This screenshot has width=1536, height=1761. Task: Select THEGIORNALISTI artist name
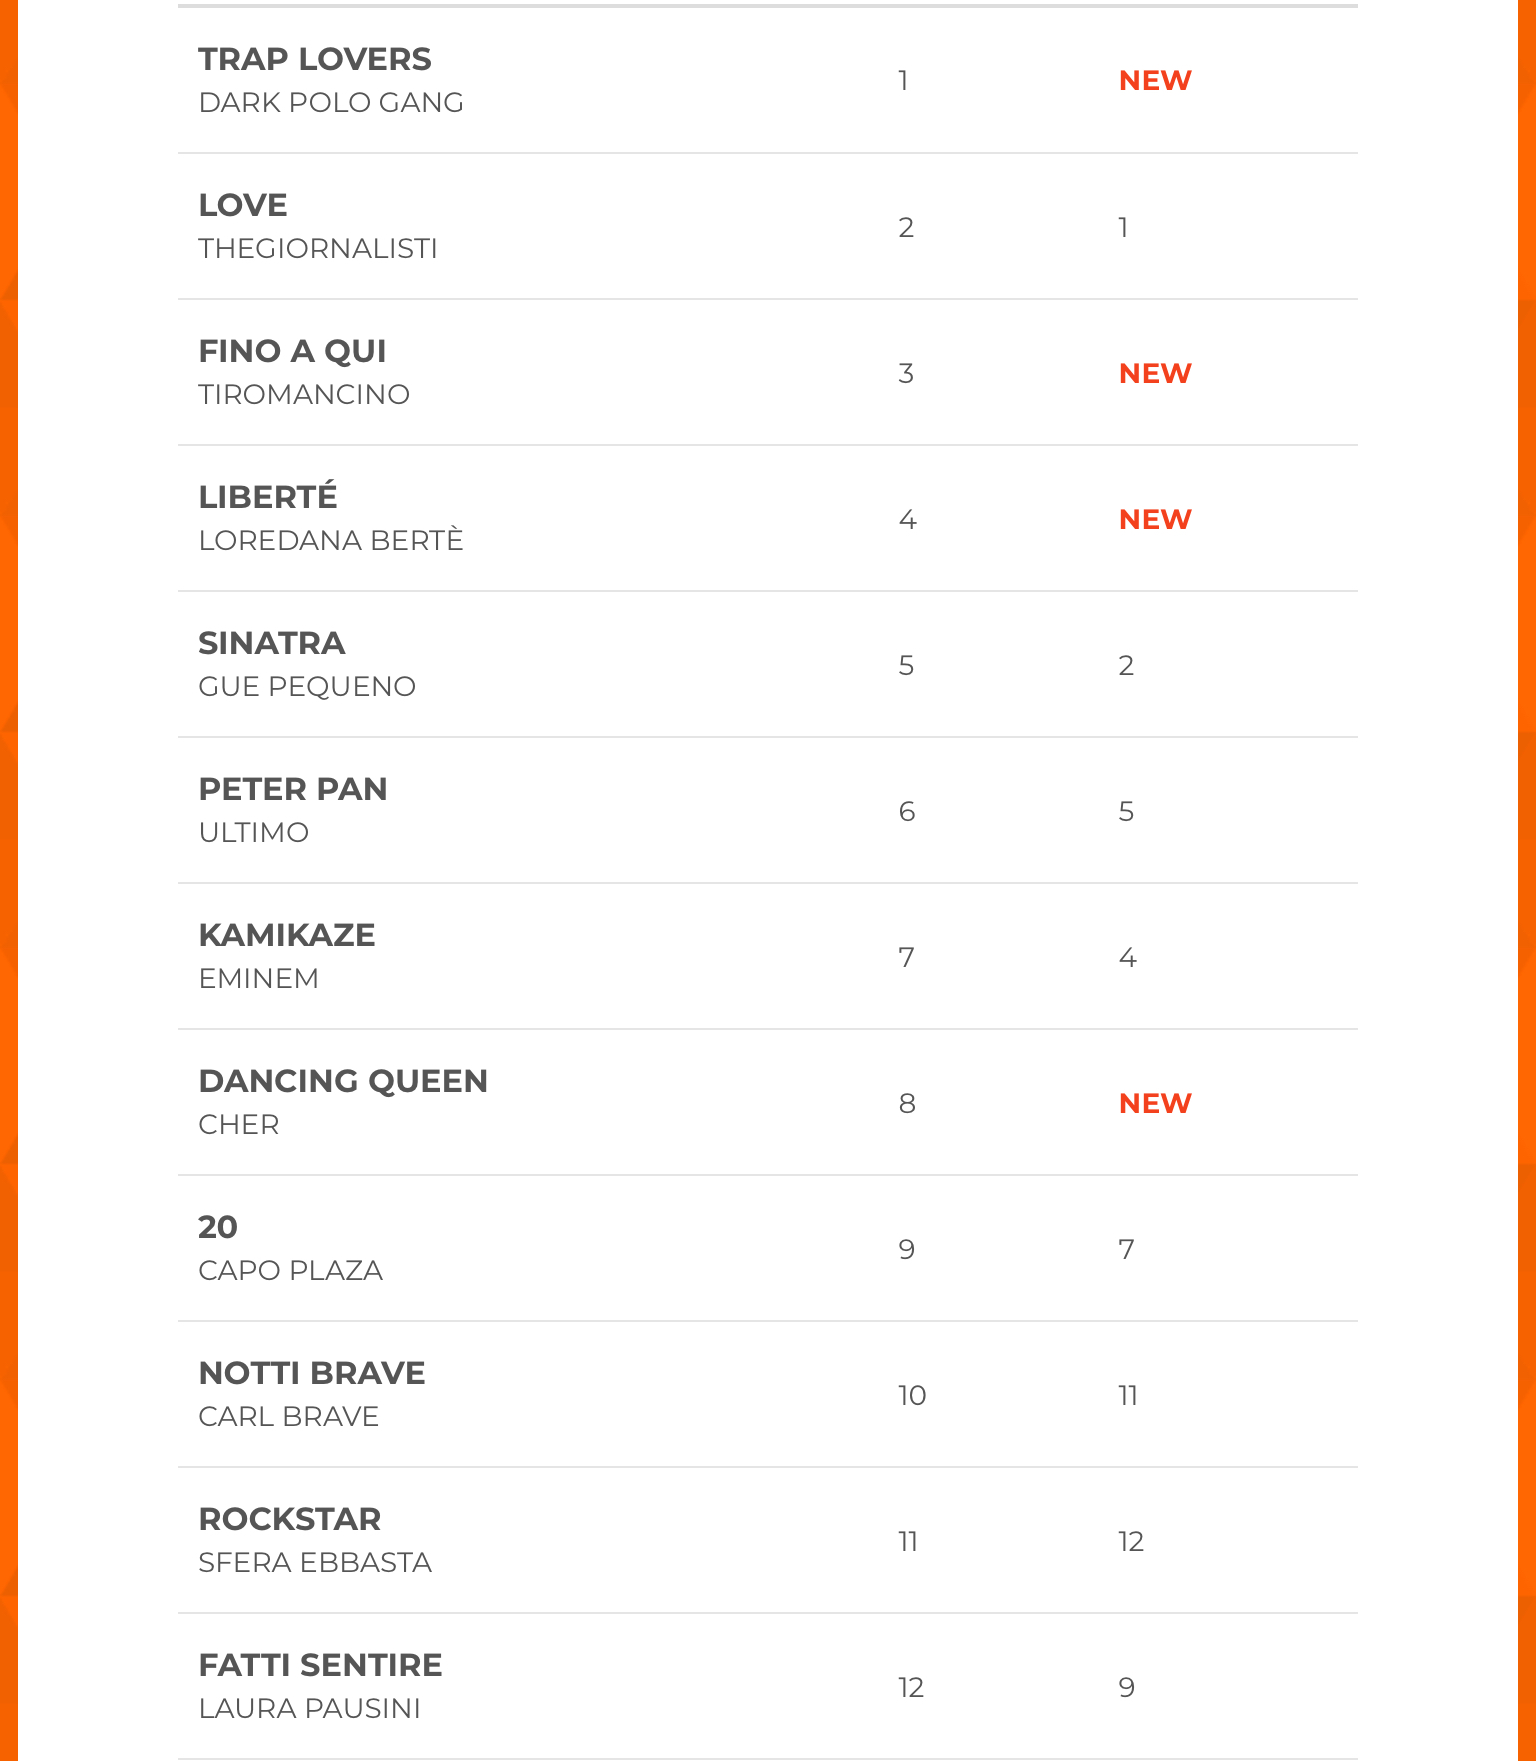318,249
